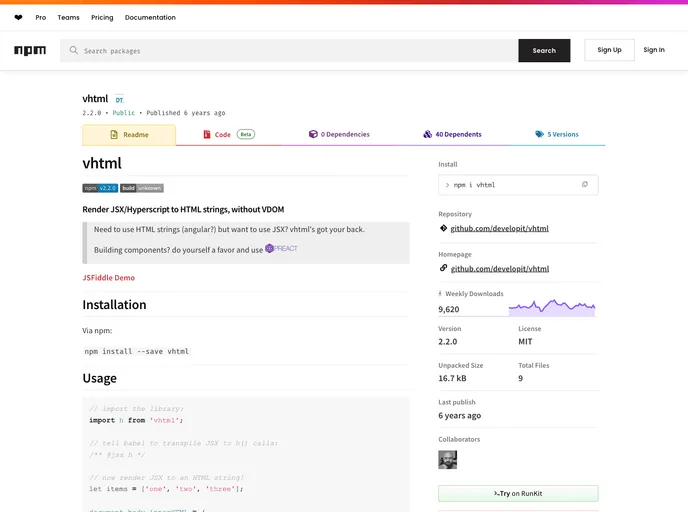688x512 pixels.
Task: Click the Try on RunKit button
Action: (x=518, y=494)
